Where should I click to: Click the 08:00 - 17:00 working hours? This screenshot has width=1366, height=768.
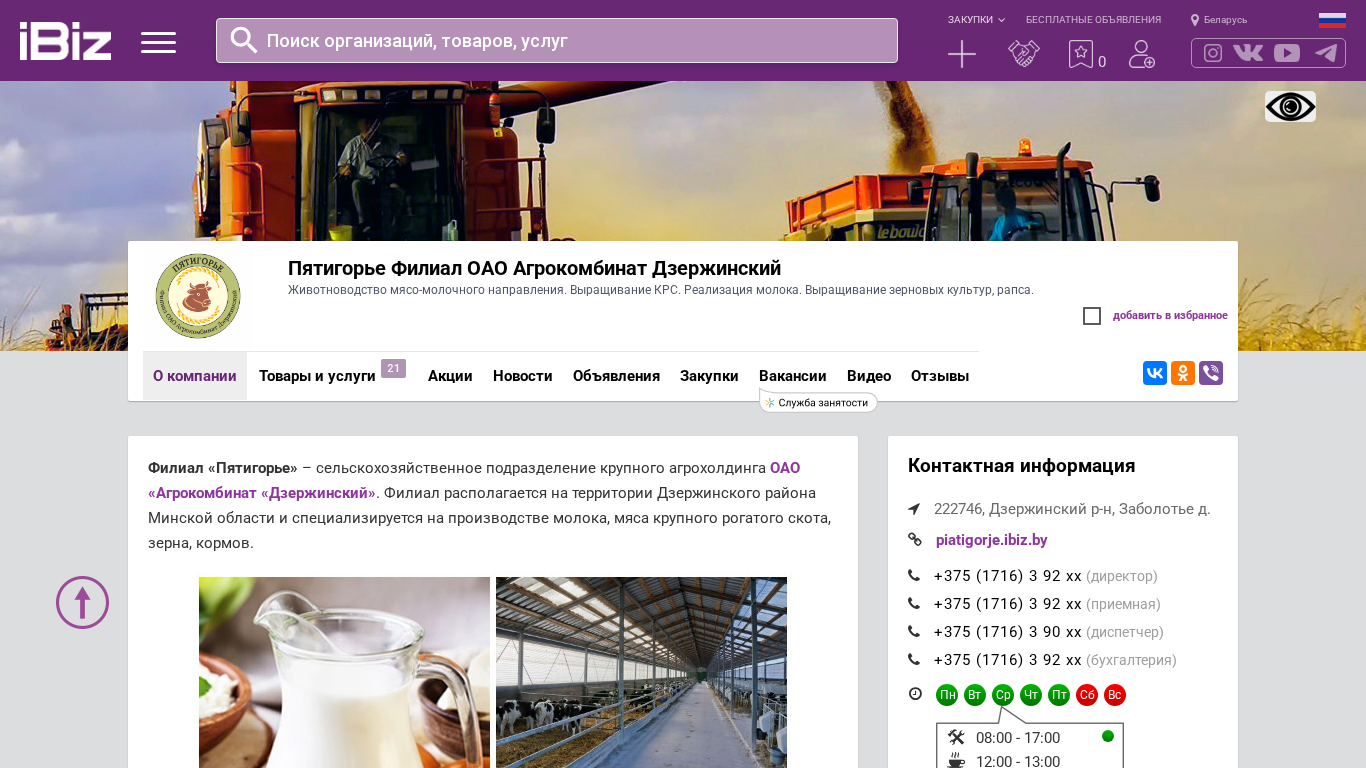pos(1018,738)
